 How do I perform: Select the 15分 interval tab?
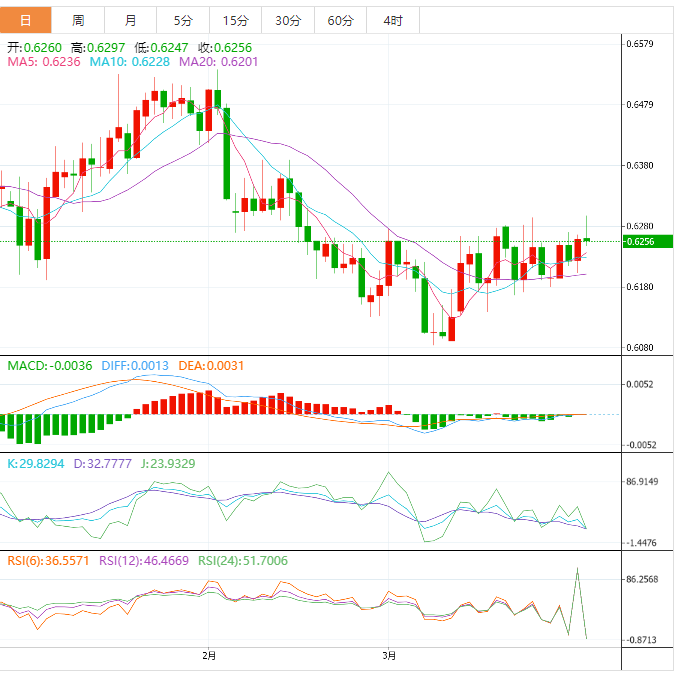(x=235, y=20)
